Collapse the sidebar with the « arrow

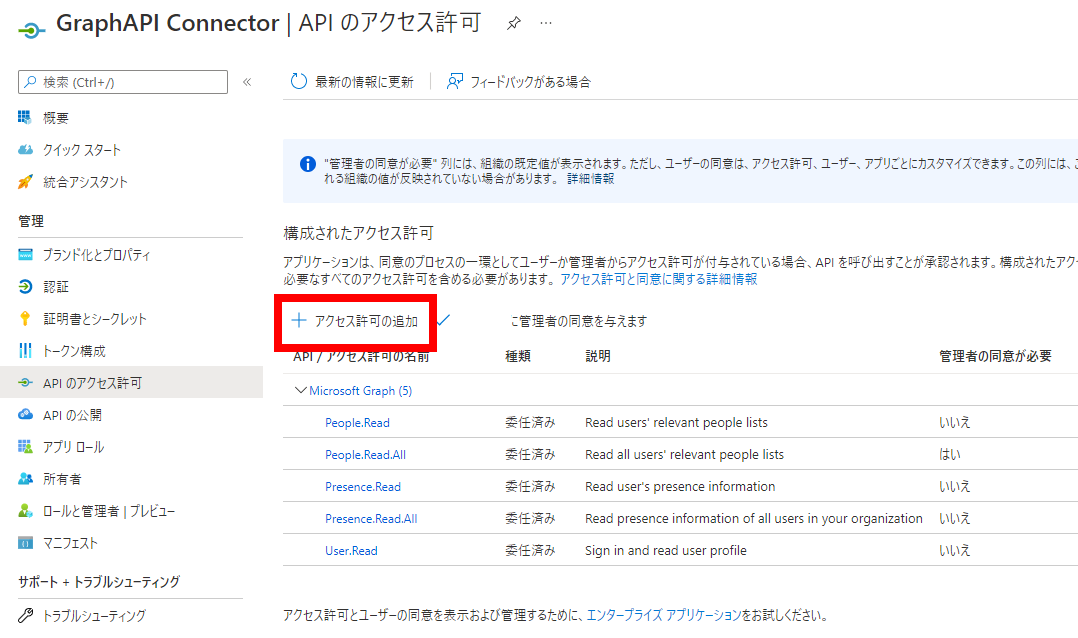(x=247, y=84)
